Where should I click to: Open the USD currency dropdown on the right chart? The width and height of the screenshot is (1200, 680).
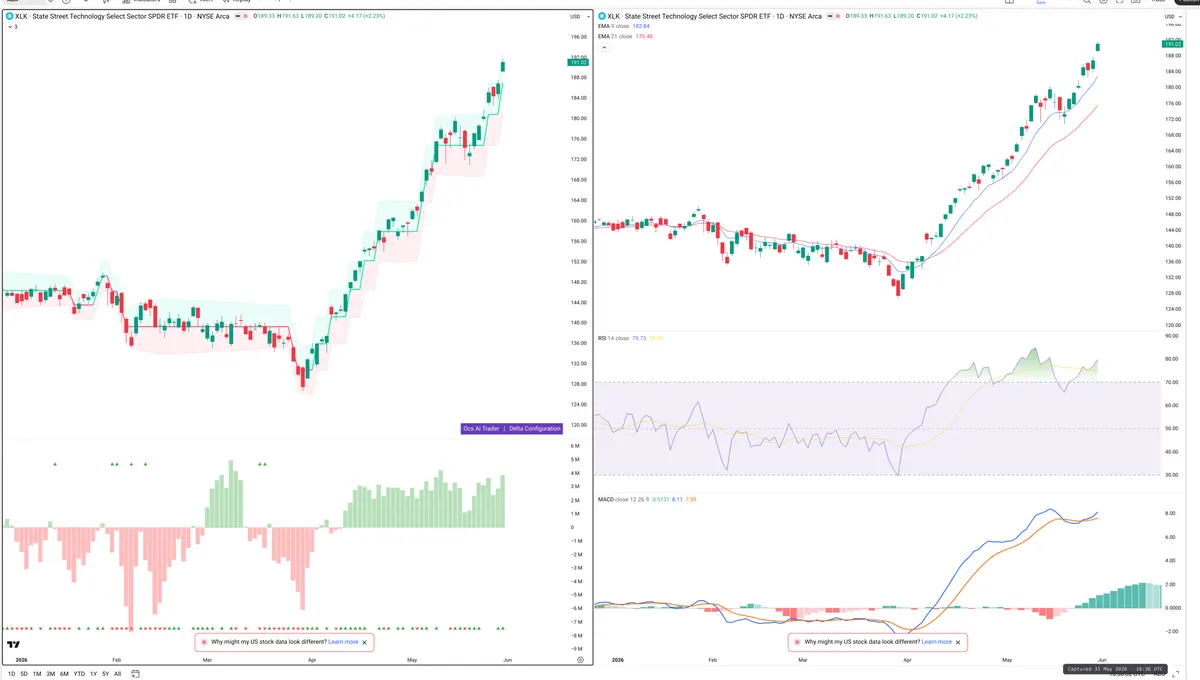coord(1172,17)
